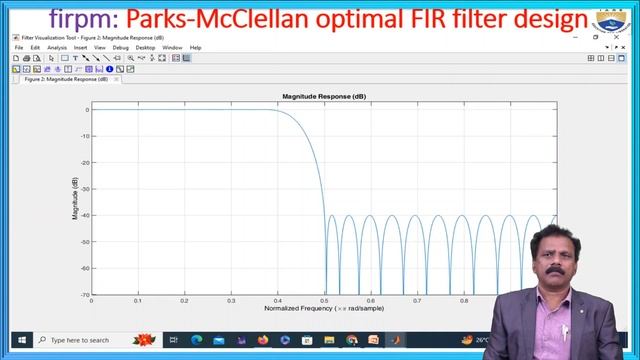The image size is (640, 360).
Task: Select the Insert Rectangle tool
Action: pos(65,58)
